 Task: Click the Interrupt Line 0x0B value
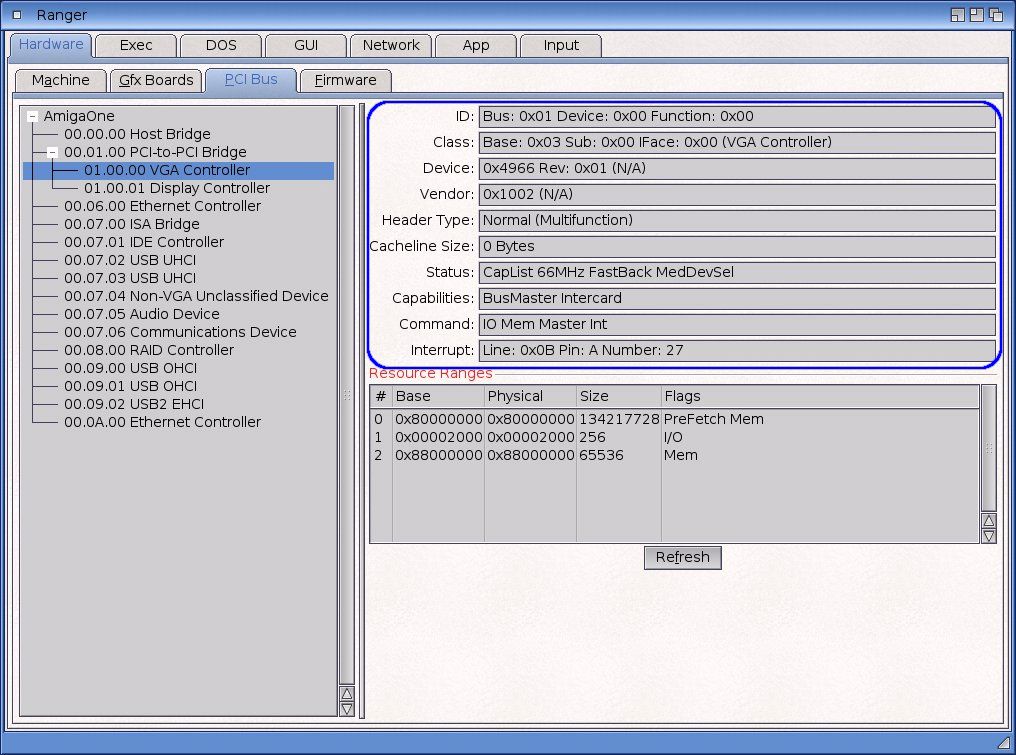click(737, 350)
